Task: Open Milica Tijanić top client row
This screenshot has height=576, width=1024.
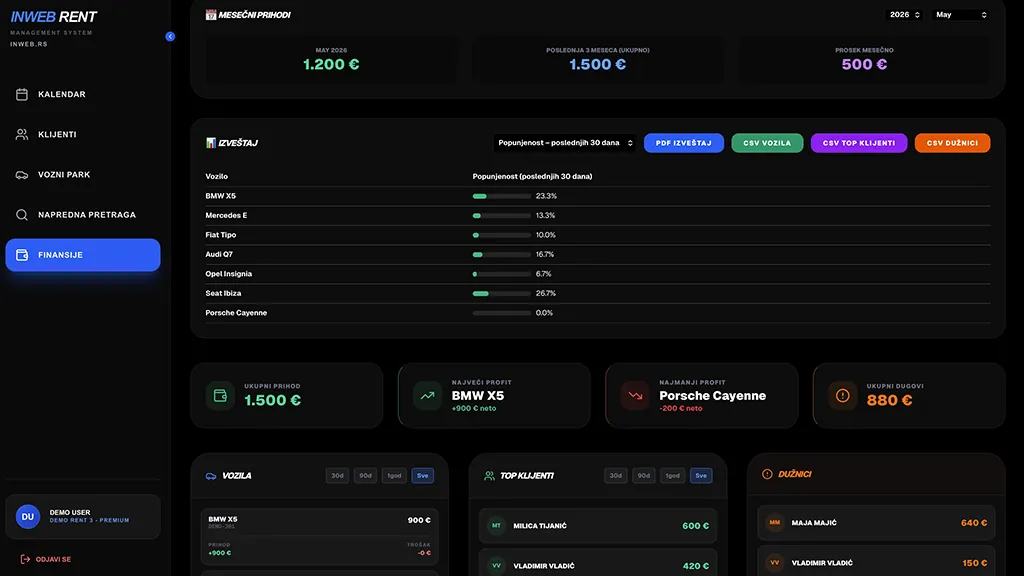Action: click(598, 526)
